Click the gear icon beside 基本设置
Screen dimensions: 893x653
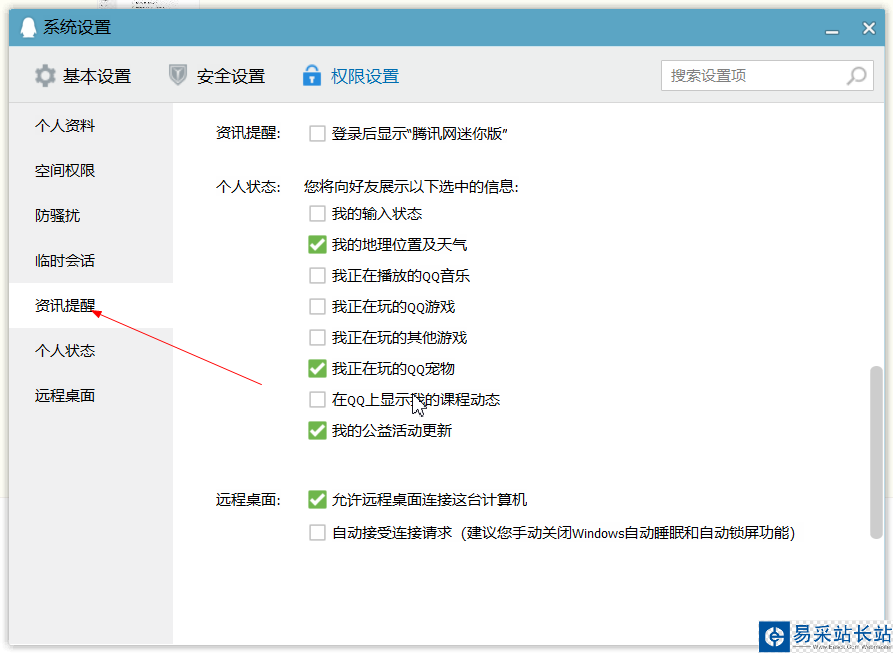point(45,76)
